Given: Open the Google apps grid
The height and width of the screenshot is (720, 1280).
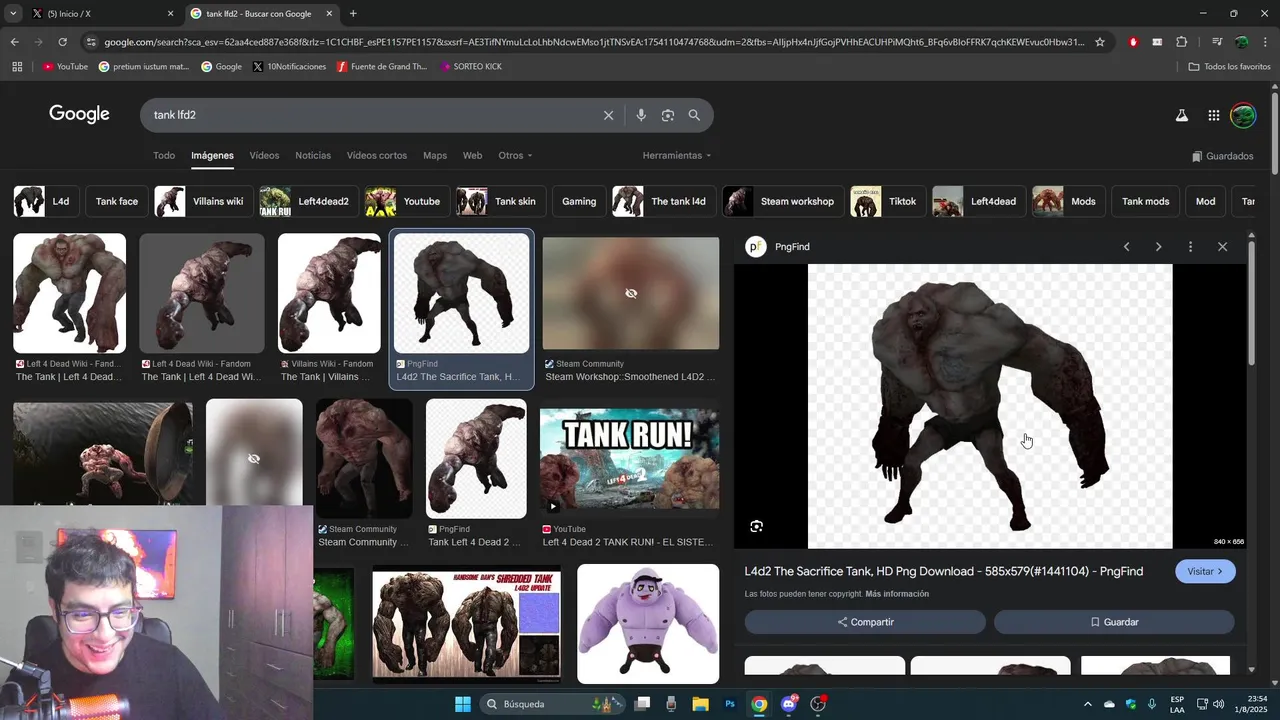Looking at the screenshot, I should (1213, 115).
